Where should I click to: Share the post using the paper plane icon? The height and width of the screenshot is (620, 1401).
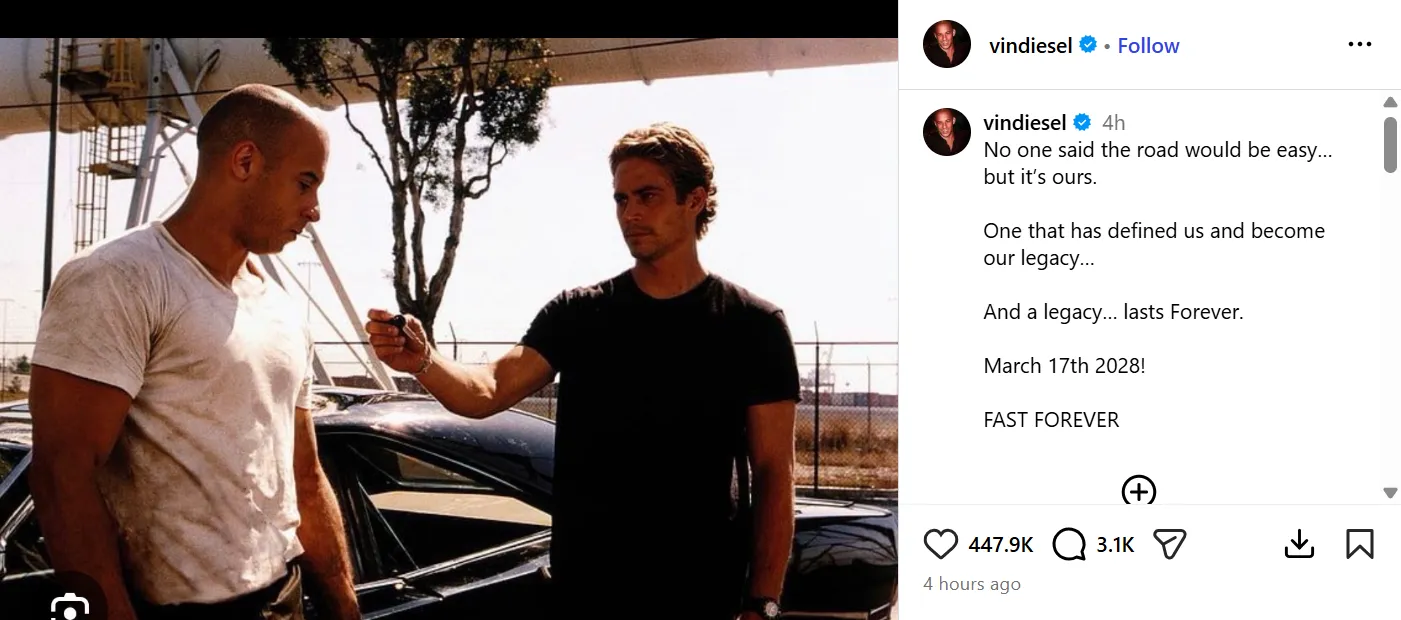[x=1169, y=544]
